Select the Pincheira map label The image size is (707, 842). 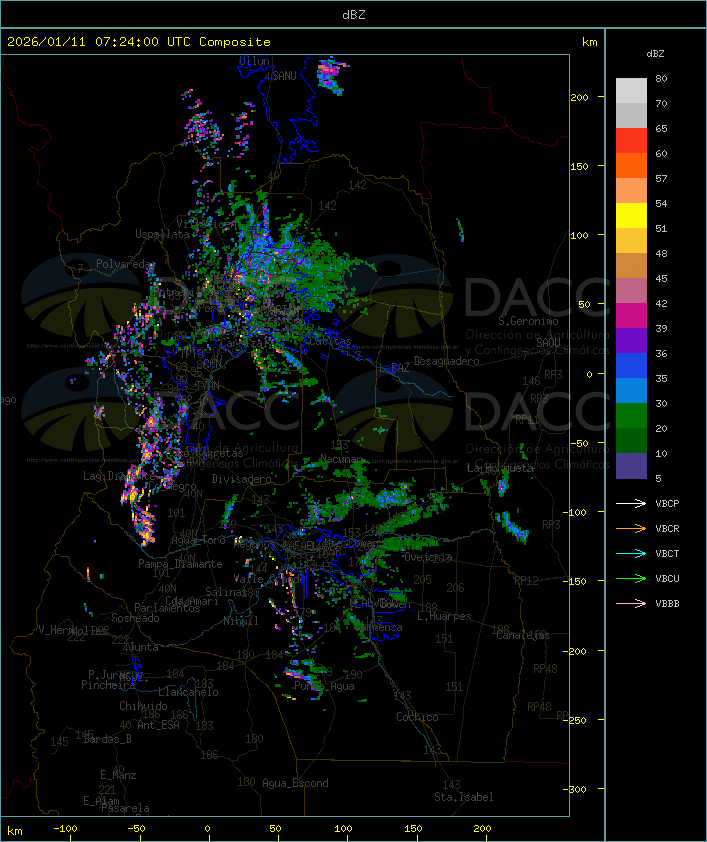coord(108,685)
